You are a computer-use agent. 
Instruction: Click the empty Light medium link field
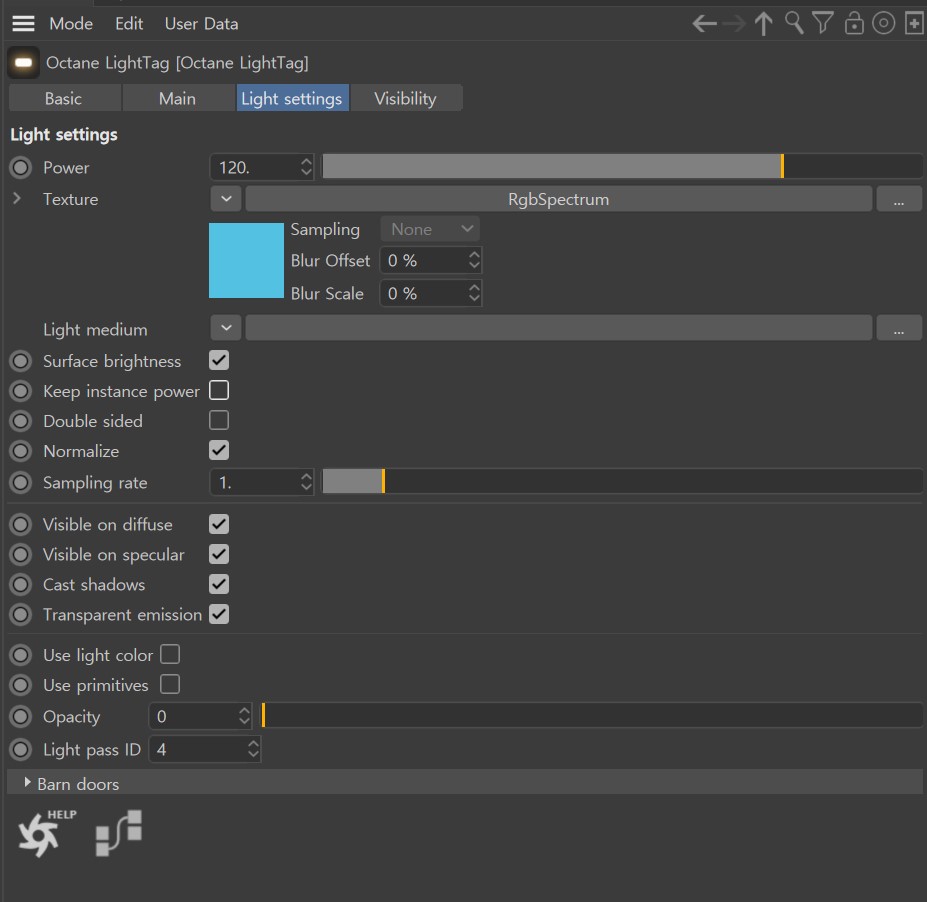[559, 328]
